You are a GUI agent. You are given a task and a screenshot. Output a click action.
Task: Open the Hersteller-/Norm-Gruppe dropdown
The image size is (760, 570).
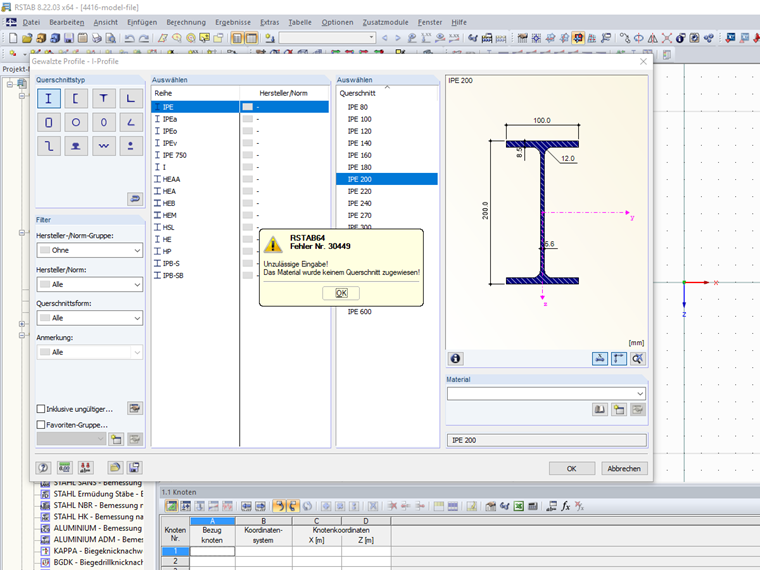tap(90, 251)
